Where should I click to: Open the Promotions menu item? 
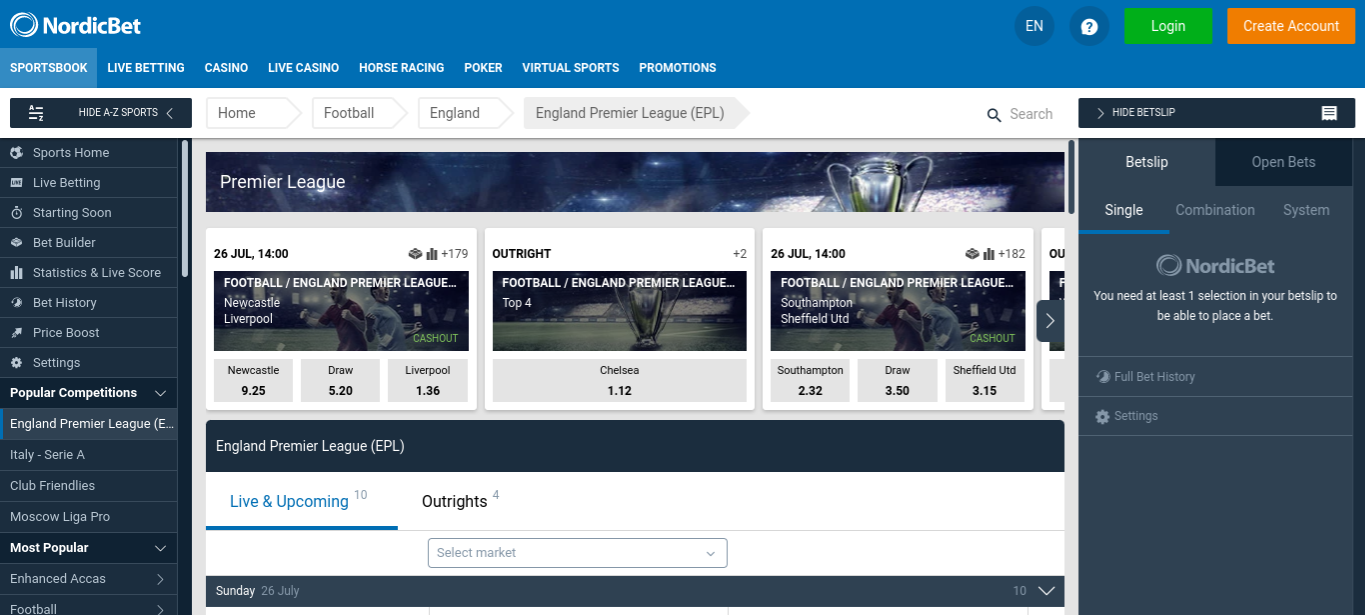[677, 68]
